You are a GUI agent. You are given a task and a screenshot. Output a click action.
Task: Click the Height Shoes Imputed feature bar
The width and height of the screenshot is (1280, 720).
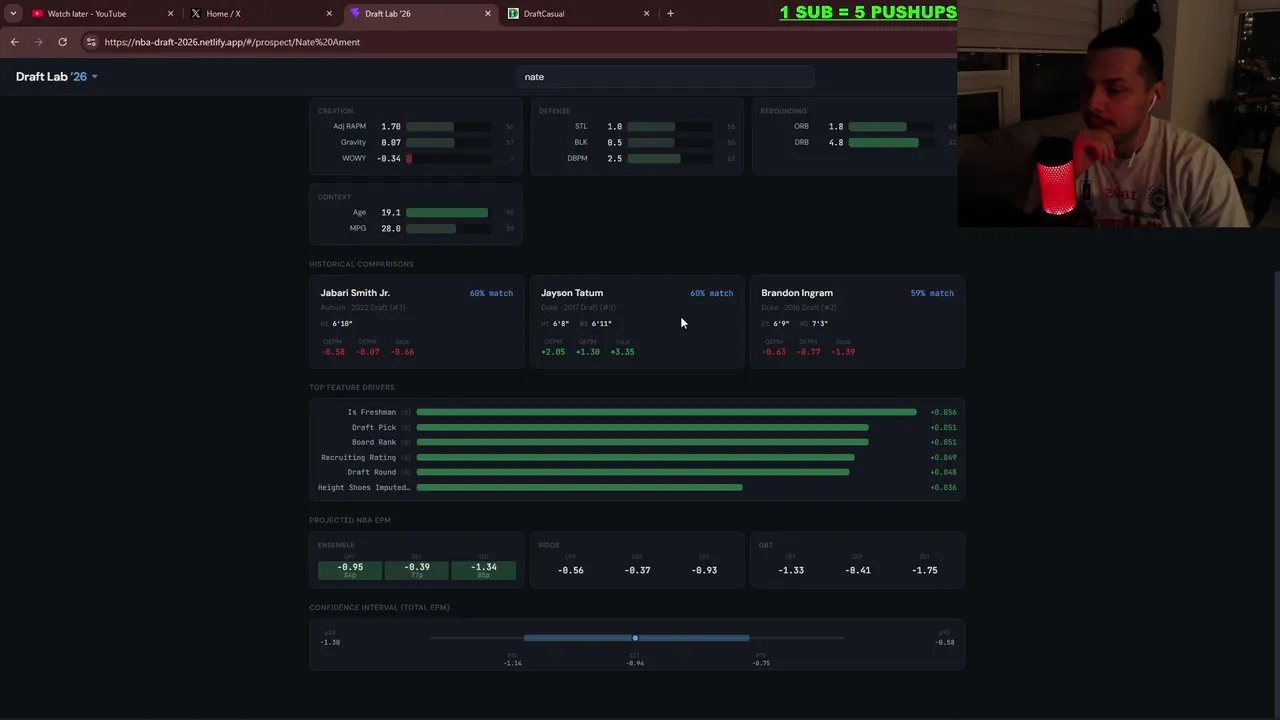(x=579, y=487)
